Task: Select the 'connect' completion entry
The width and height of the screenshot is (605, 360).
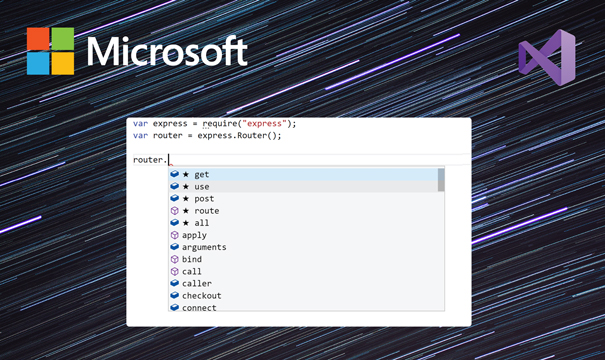Action: [304, 307]
